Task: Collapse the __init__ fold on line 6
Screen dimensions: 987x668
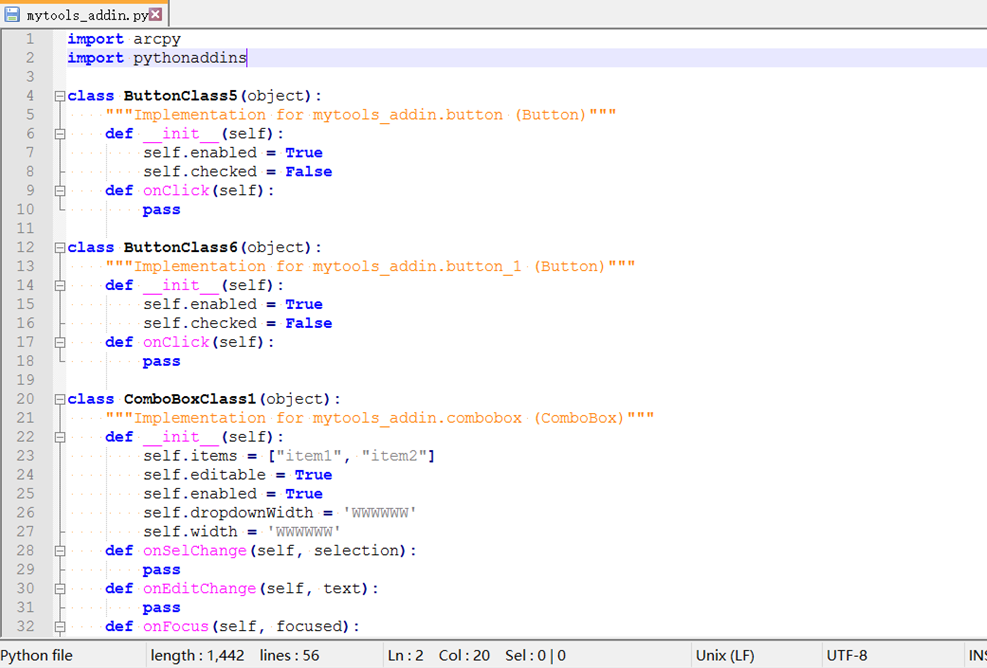Action: [x=60, y=134]
